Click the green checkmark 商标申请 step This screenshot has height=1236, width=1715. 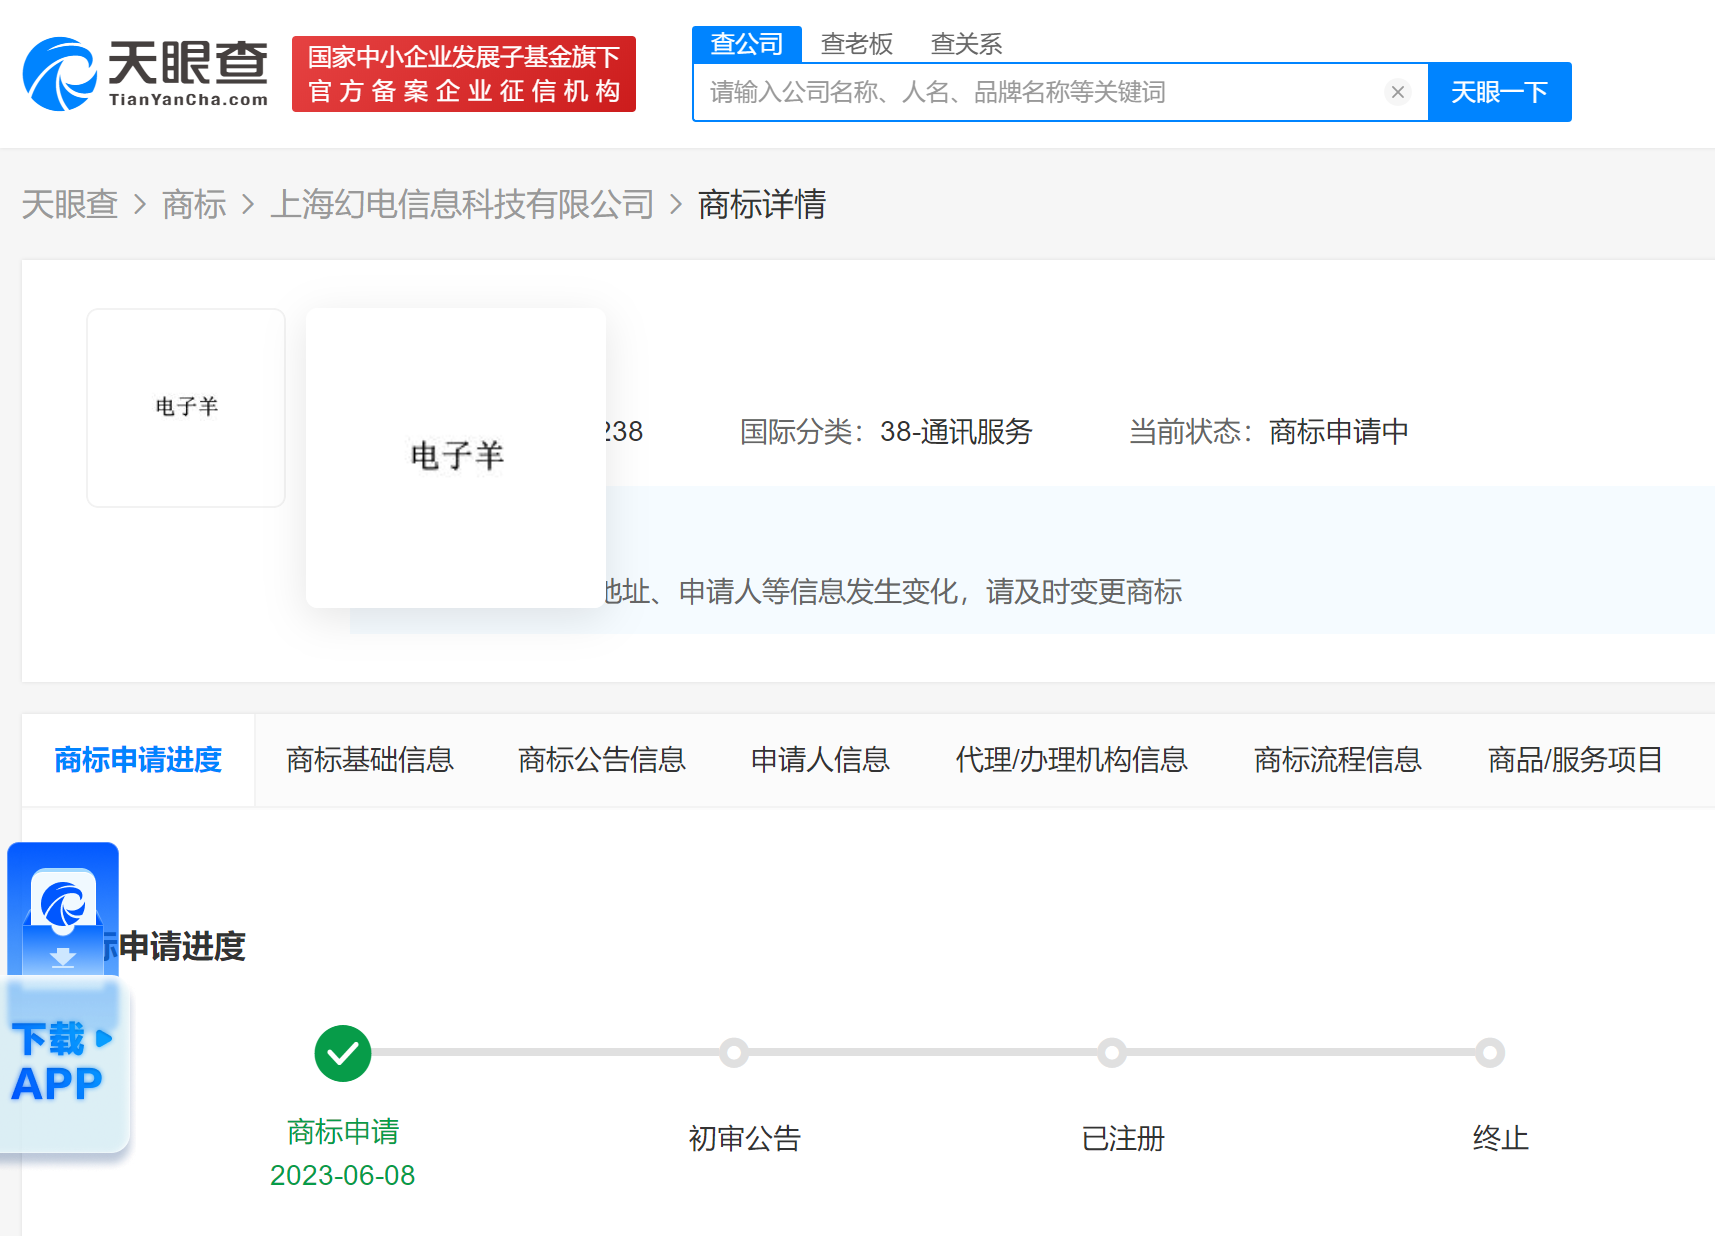343,1053
